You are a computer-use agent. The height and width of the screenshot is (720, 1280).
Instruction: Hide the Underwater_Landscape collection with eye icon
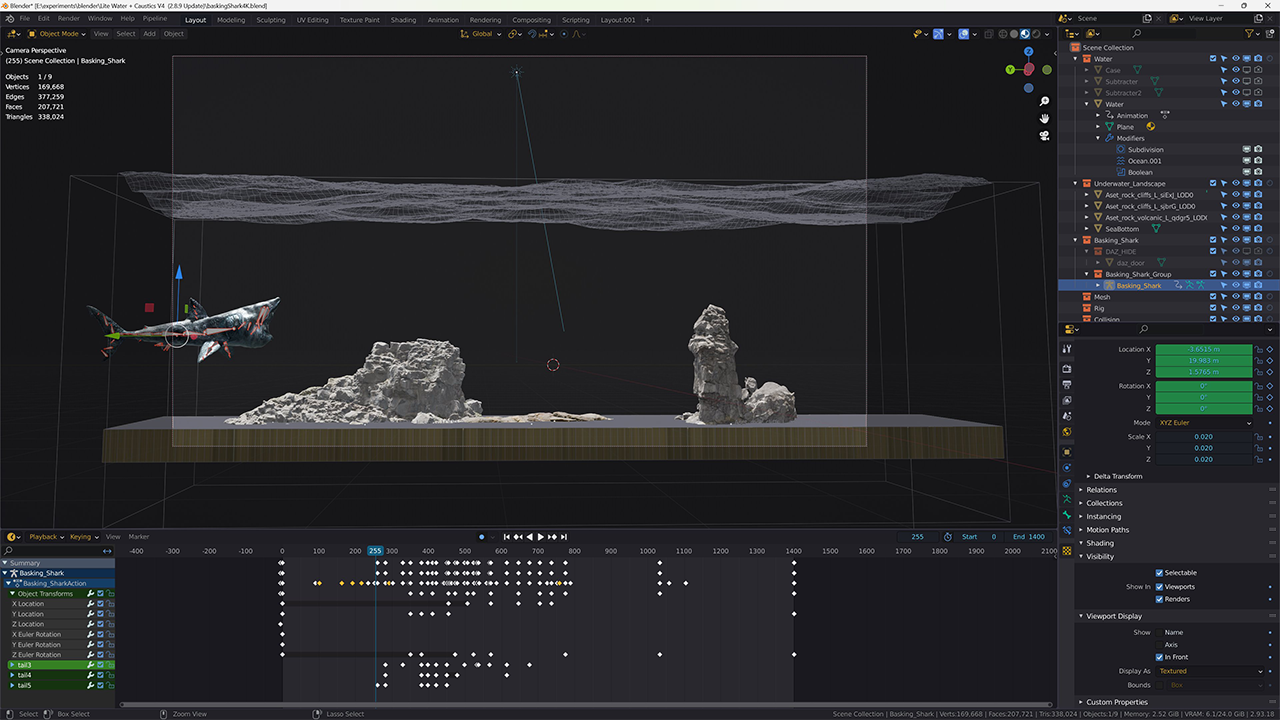(1235, 184)
